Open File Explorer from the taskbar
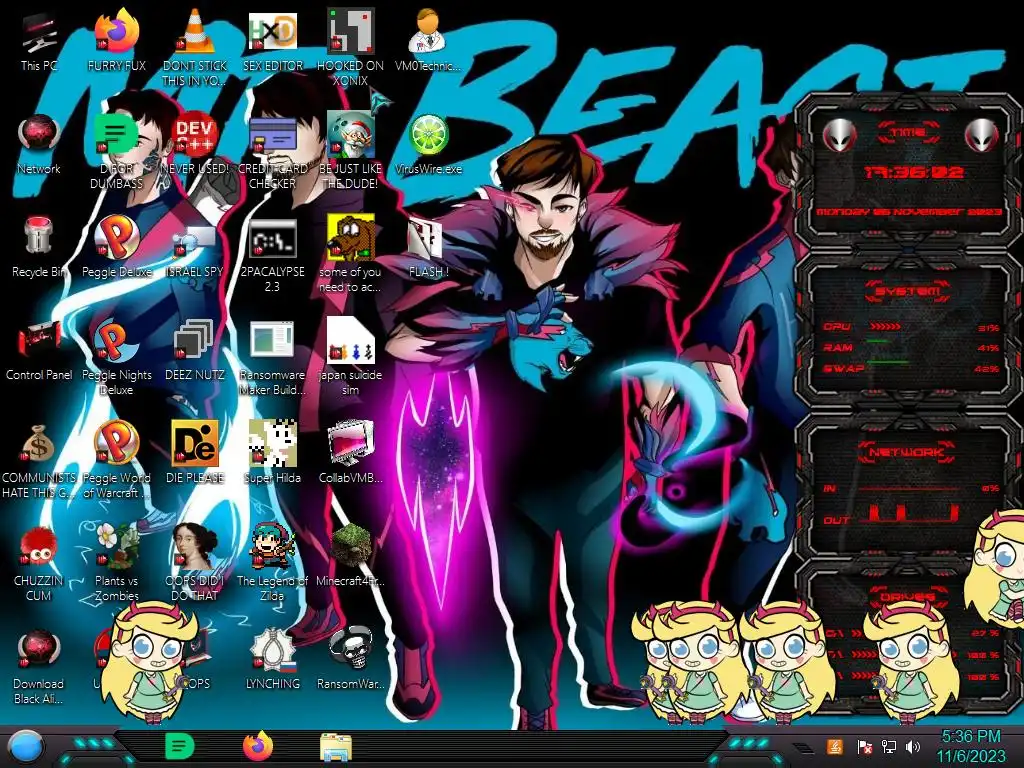The height and width of the screenshot is (768, 1024). [x=336, y=747]
